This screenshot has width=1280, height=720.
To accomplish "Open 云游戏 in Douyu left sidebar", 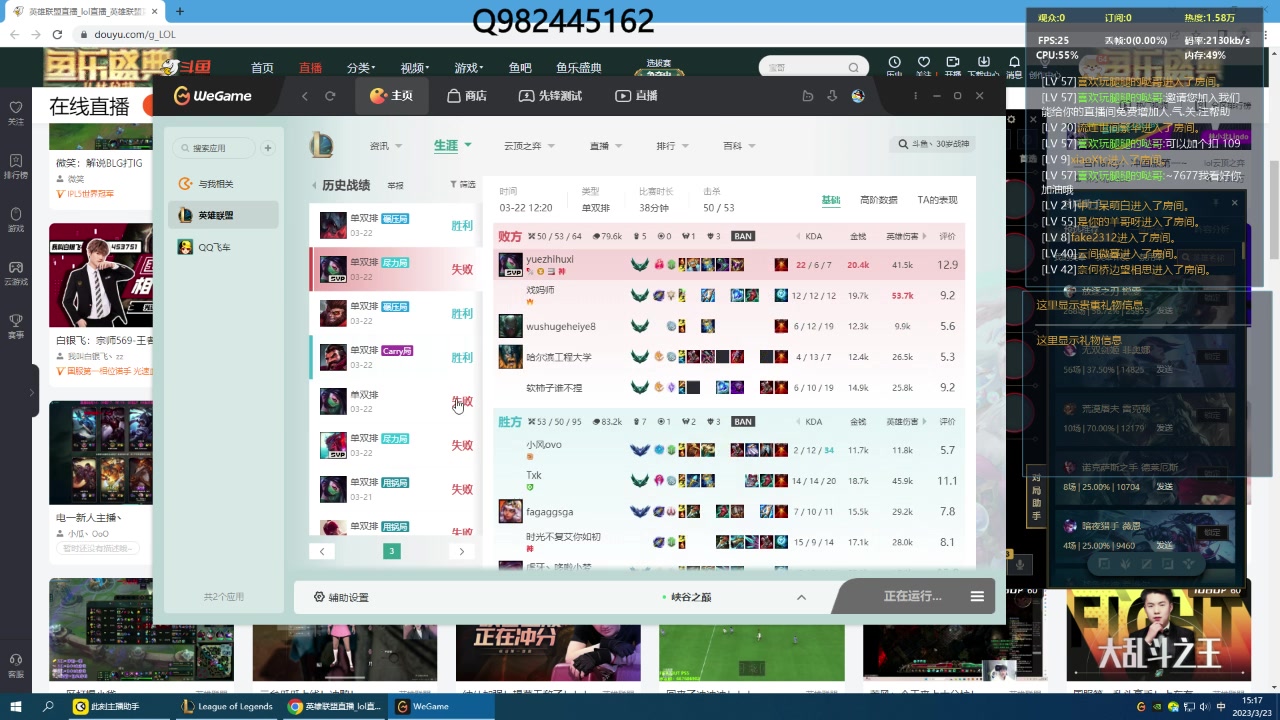I will [x=15, y=273].
